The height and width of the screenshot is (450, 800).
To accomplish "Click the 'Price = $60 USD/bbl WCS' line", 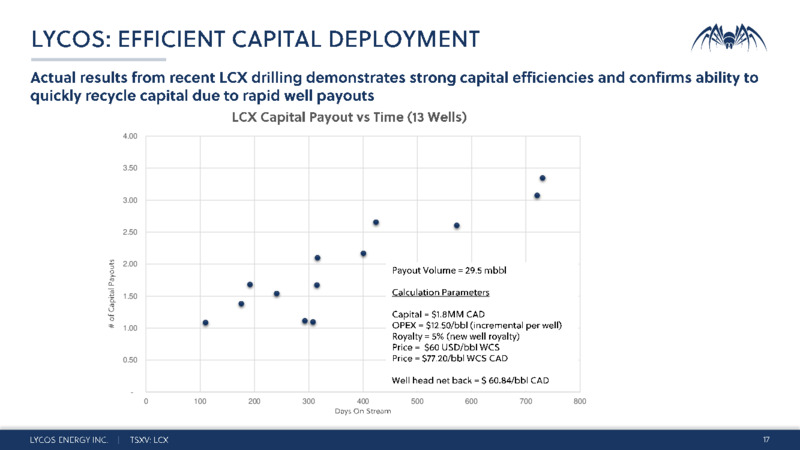I will [445, 347].
